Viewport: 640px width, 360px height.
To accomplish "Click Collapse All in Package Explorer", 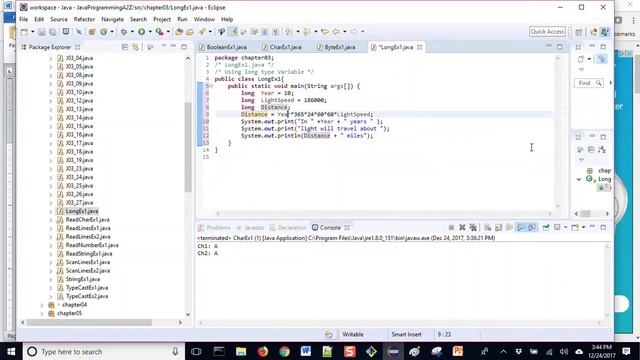I will 124,47.
